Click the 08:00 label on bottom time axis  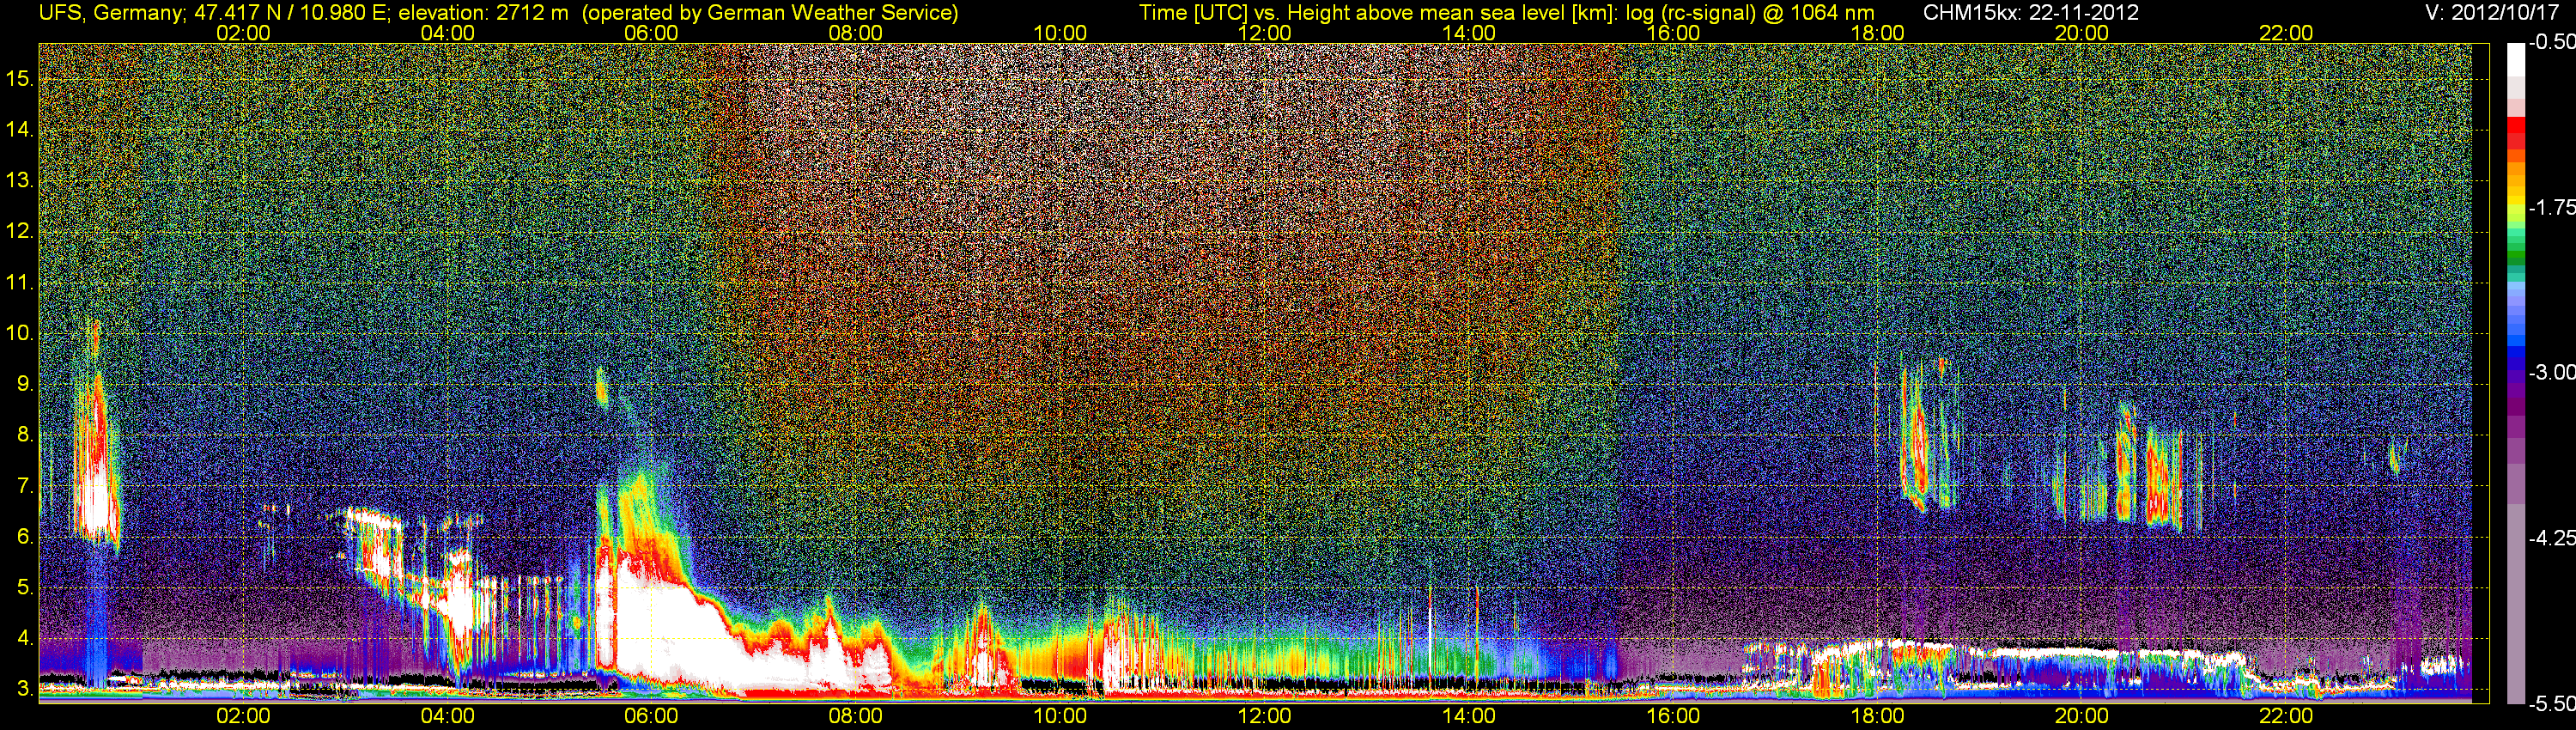[856, 716]
